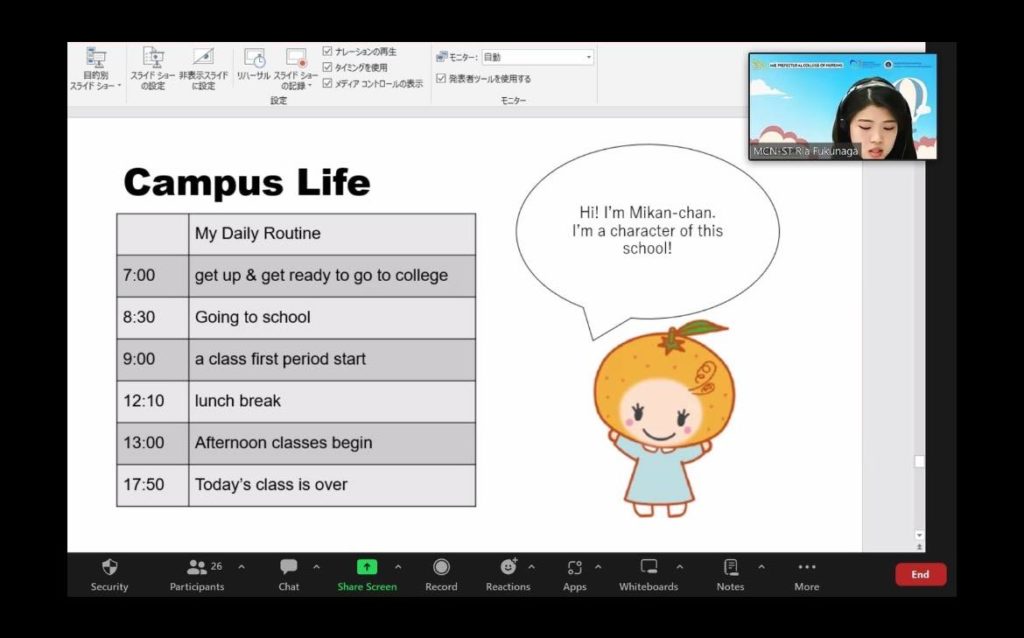Screen dimensions: 1024x638
Task: Expand the chevron beside Notes
Action: (x=761, y=567)
